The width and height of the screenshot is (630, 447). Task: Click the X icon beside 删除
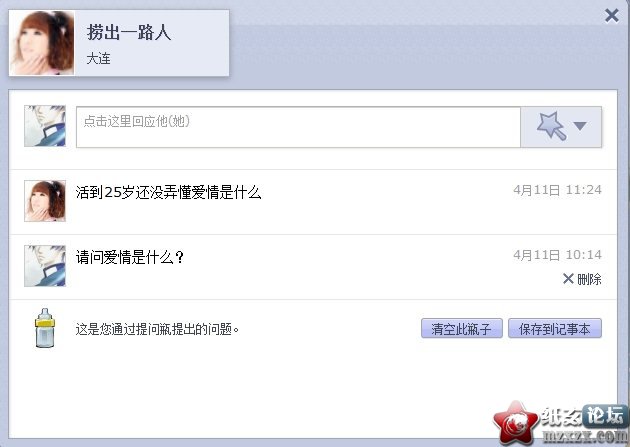point(568,279)
